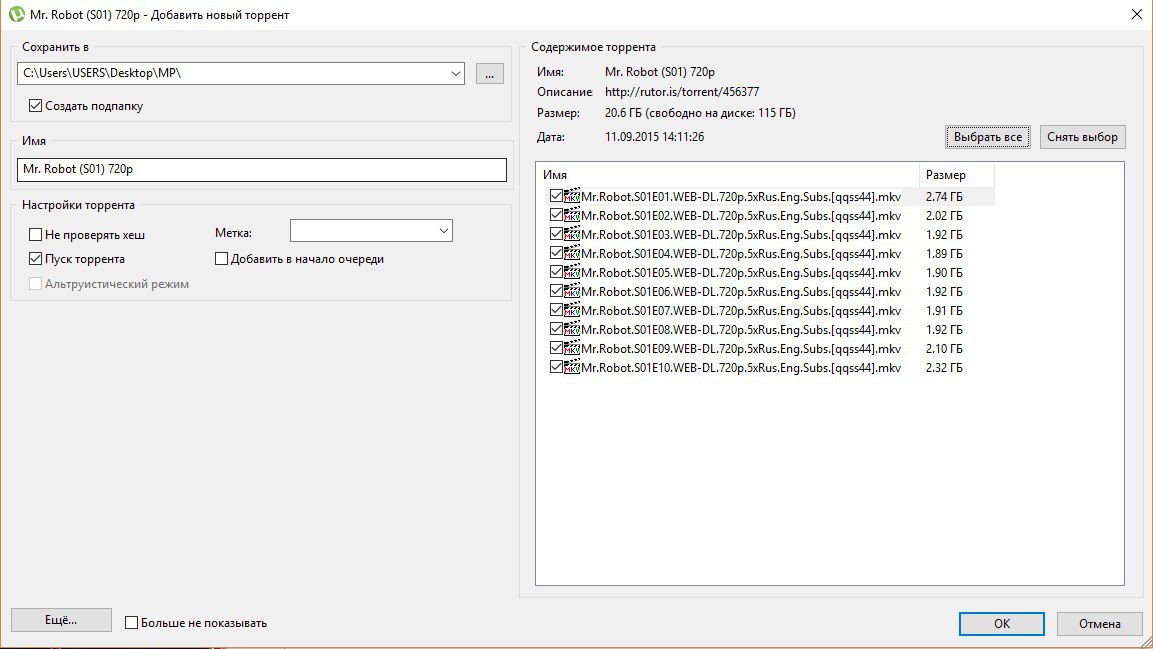Close the add torrent dialog window
1153x649 pixels.
tap(1136, 14)
